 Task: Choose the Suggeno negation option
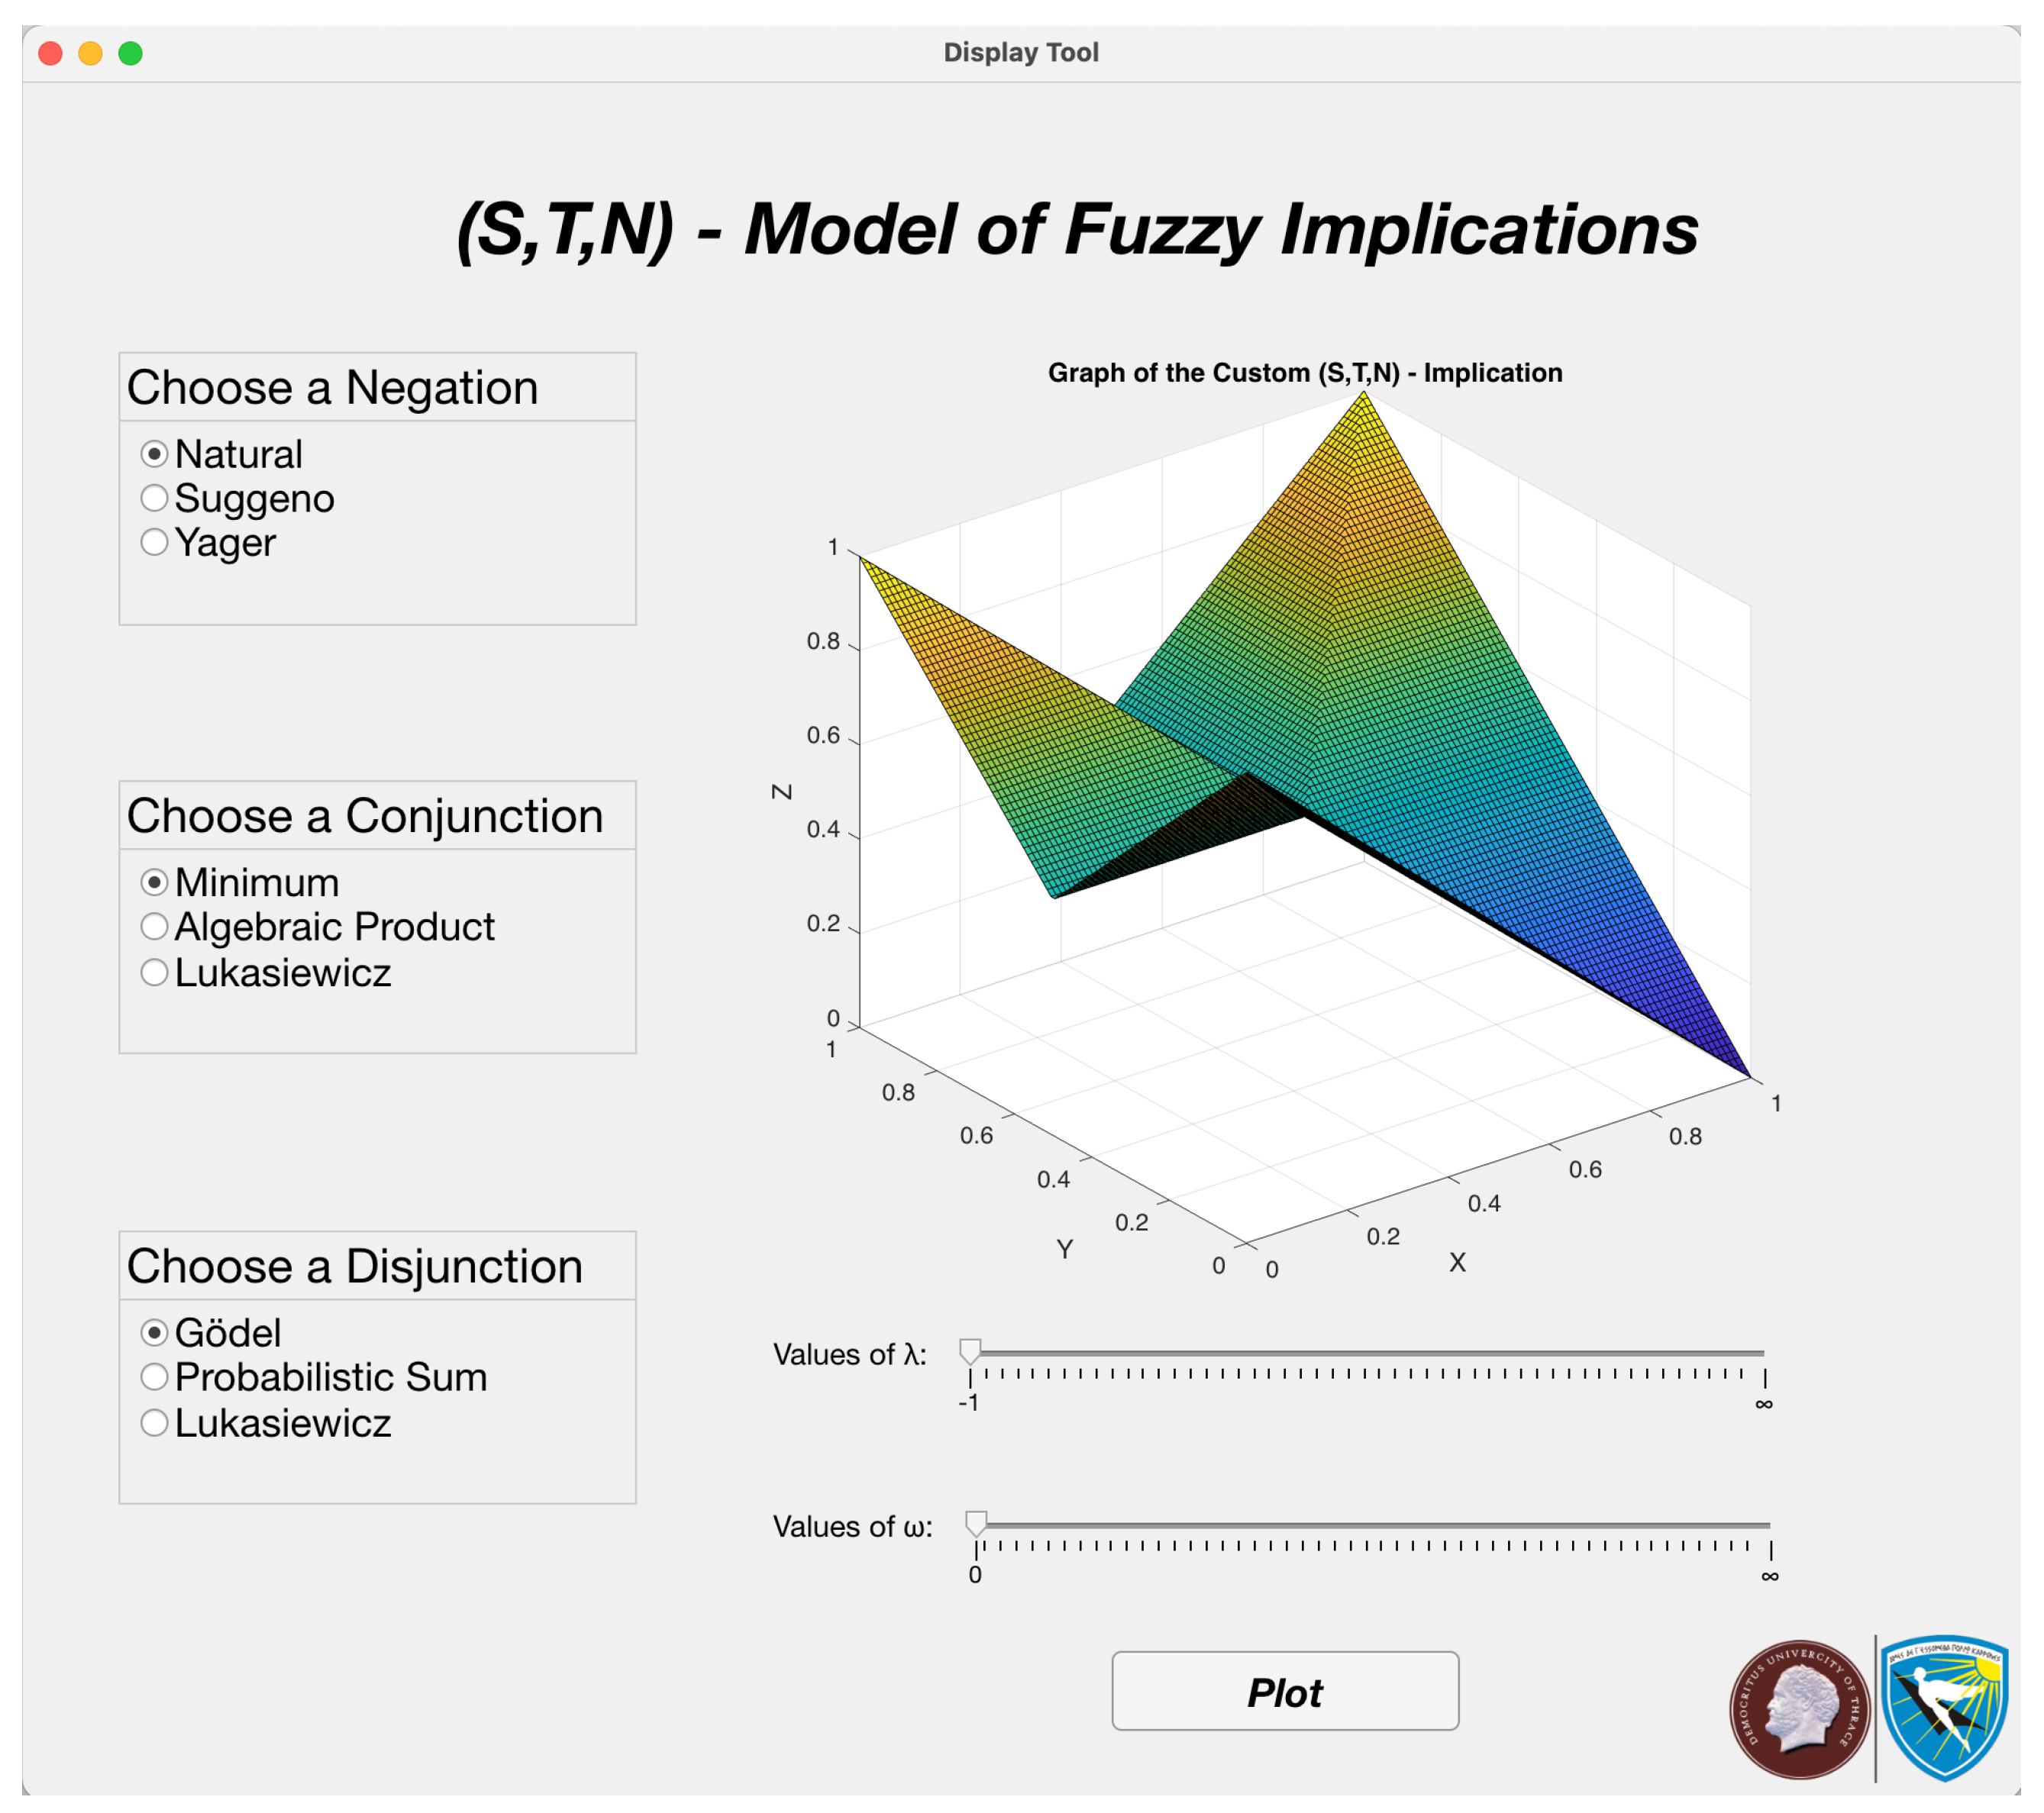tap(154, 498)
